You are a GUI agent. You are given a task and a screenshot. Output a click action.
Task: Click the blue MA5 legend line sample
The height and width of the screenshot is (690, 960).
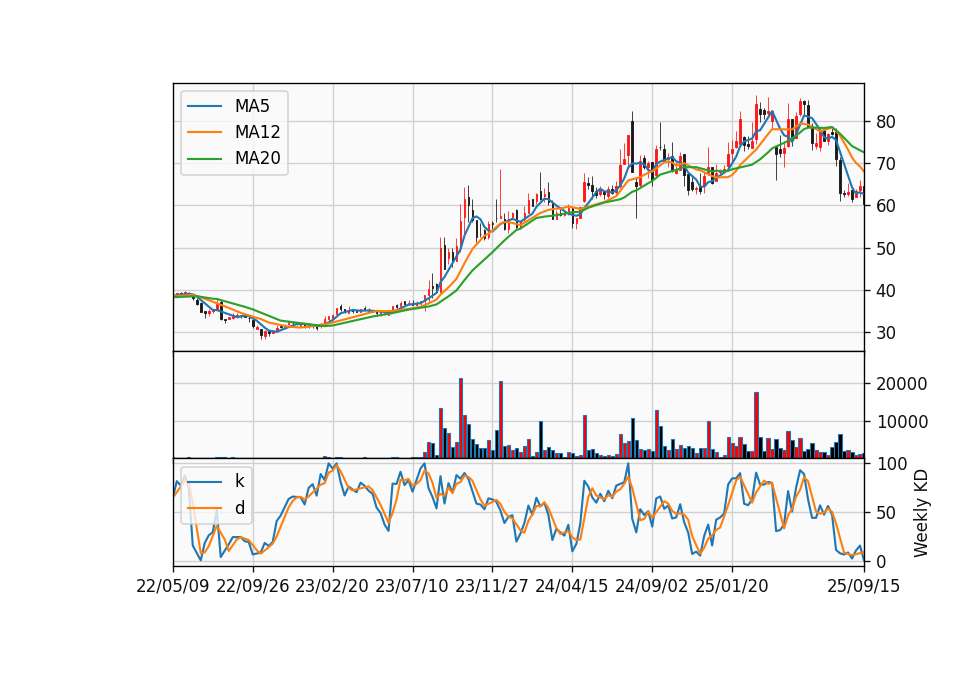click(x=204, y=106)
